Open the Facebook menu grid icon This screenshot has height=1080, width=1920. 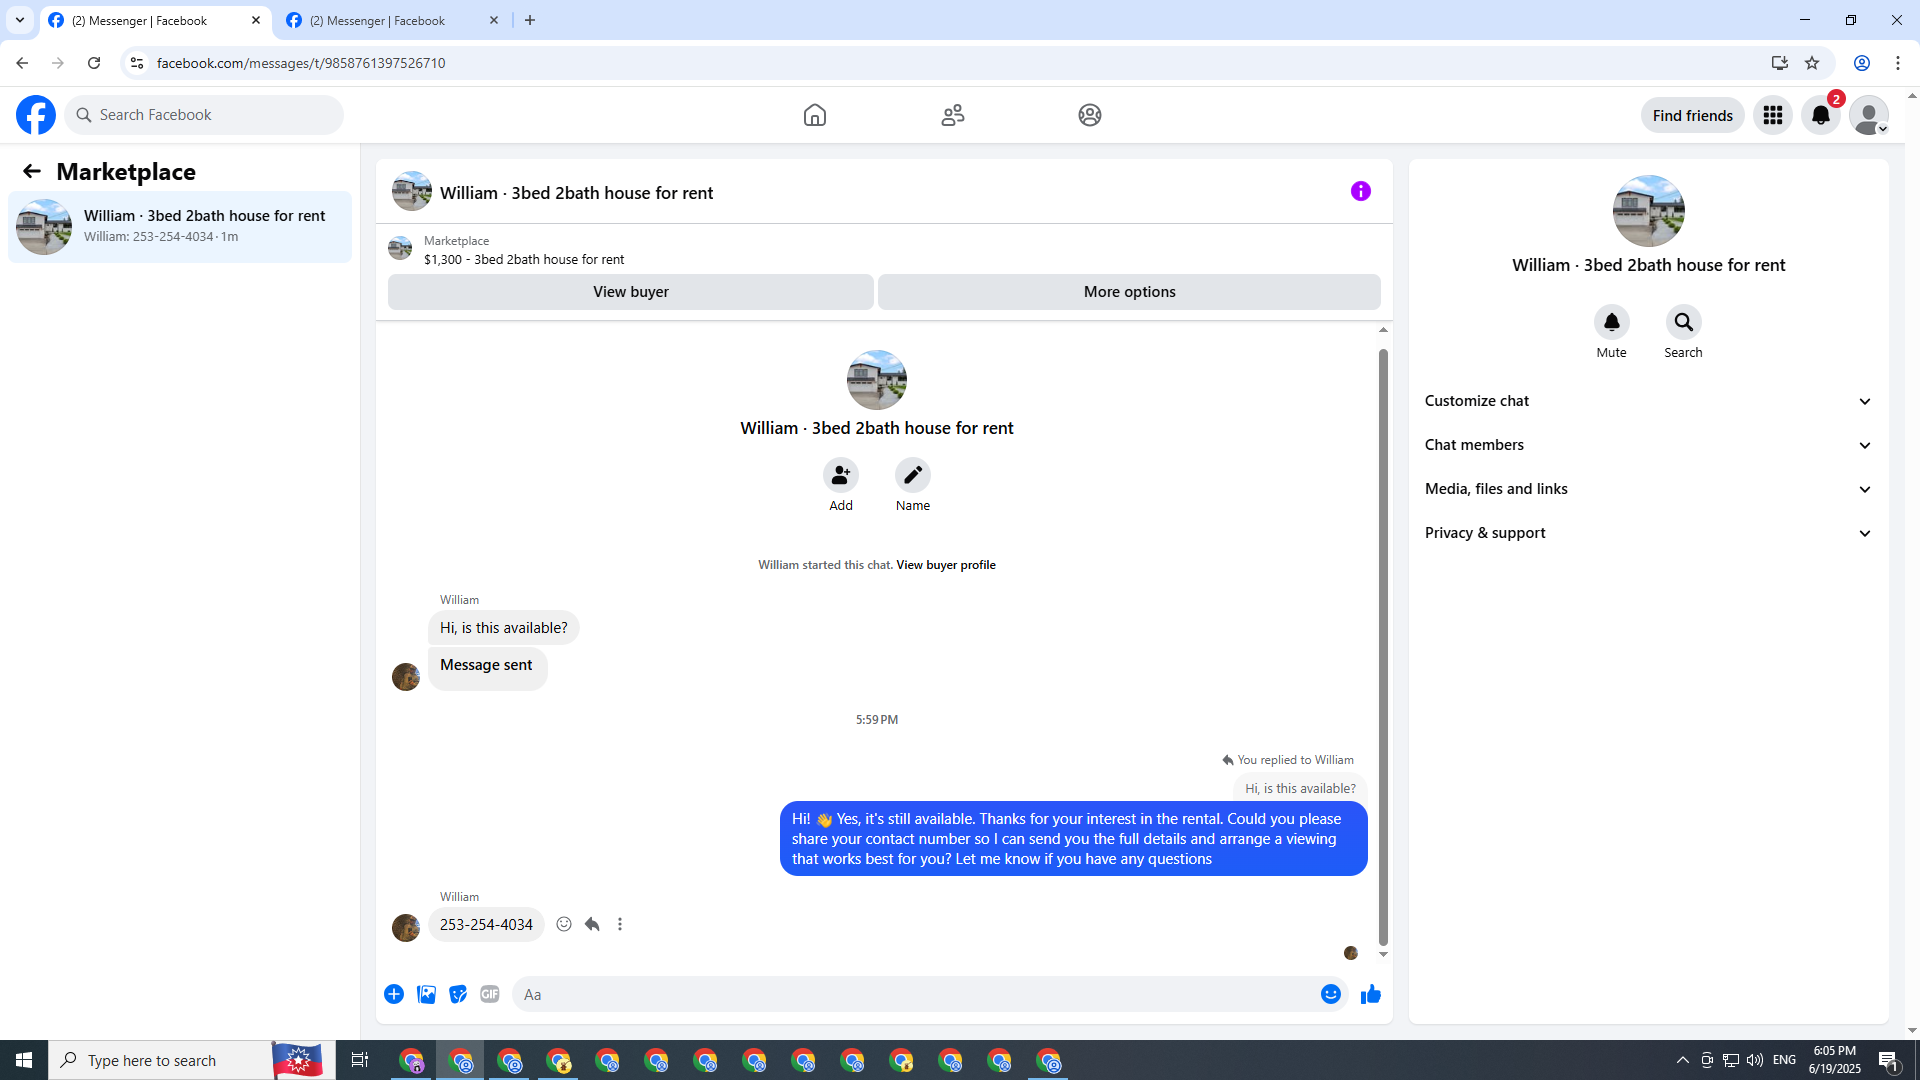point(1773,115)
